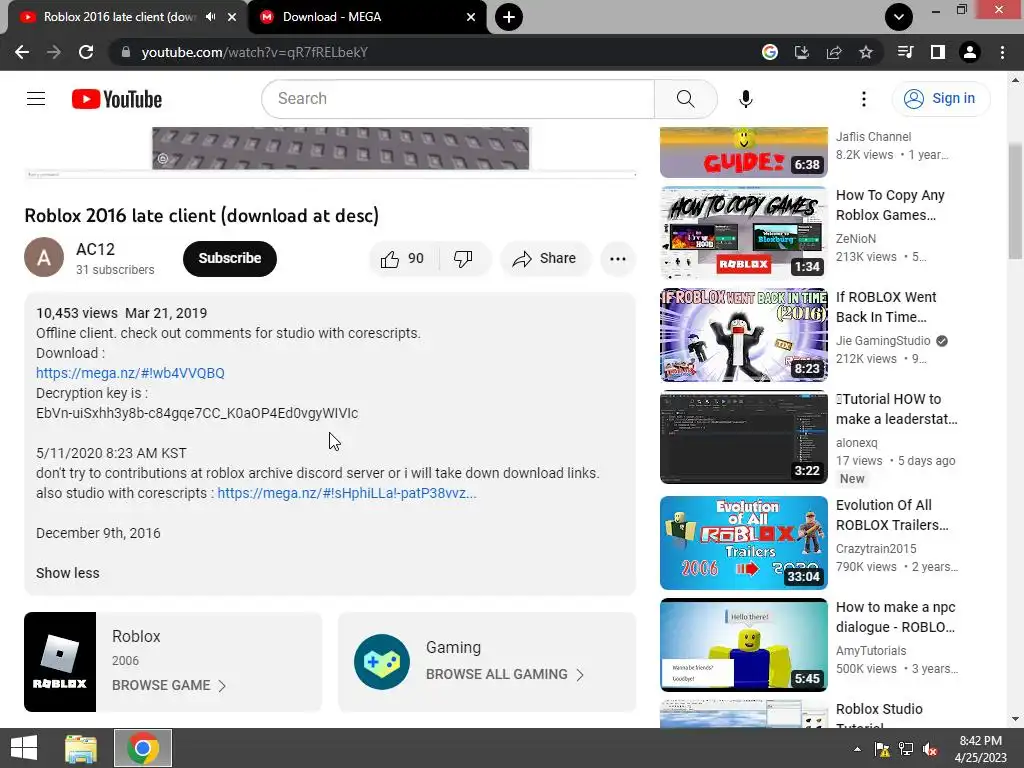Click into the YouTube Search field

458,99
